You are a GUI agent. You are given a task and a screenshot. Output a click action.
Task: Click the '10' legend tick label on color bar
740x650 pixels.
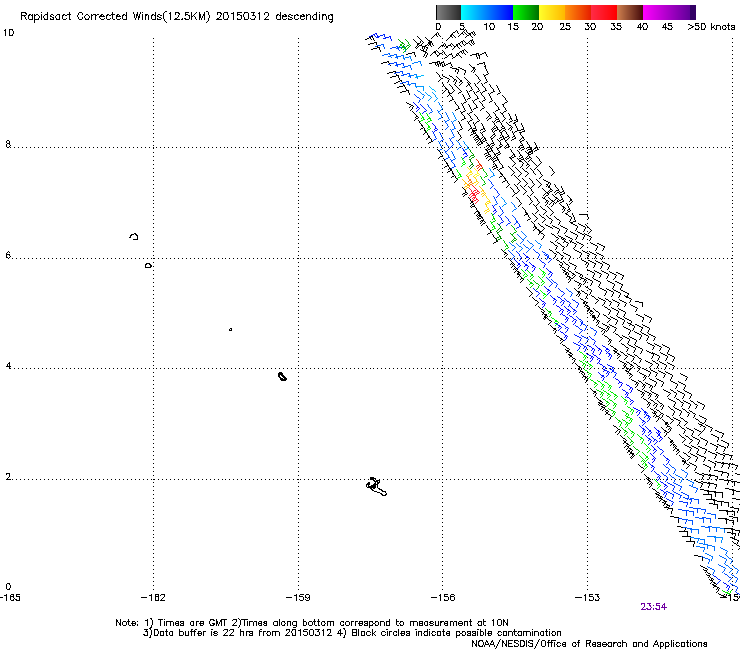click(489, 27)
